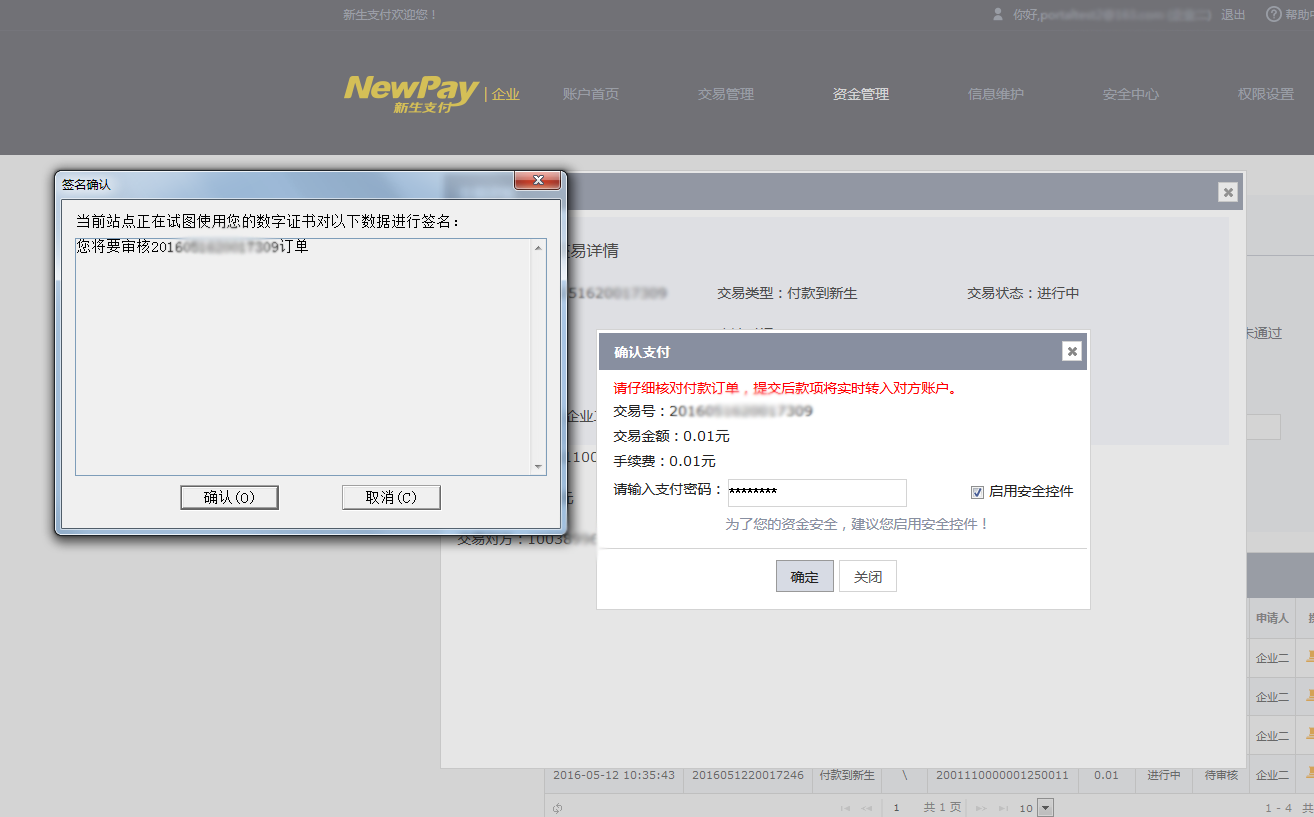Click the help question mark icon
1314x817 pixels.
1274,14
